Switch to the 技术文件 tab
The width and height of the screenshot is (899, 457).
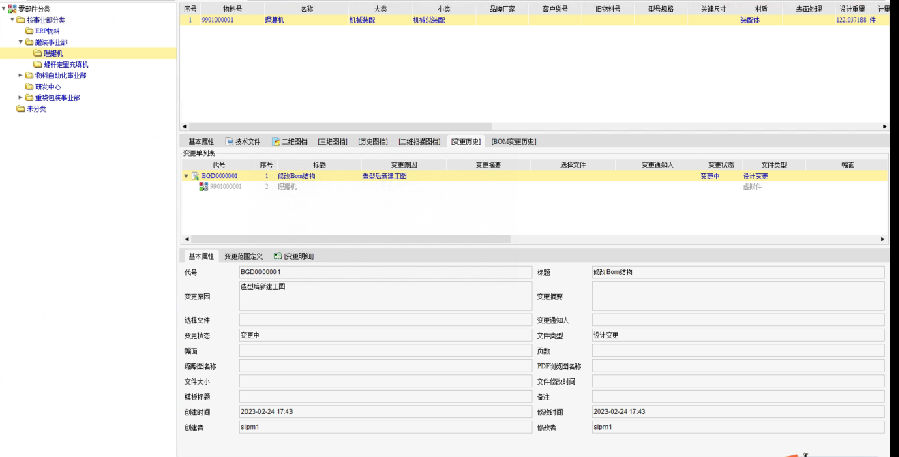[x=243, y=141]
